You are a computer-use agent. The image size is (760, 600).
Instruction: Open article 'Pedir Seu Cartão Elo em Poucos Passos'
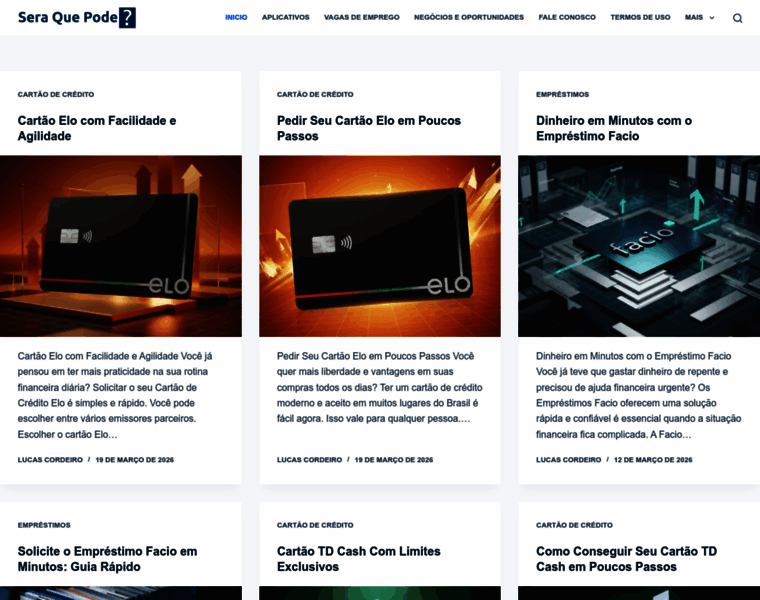[x=369, y=128]
